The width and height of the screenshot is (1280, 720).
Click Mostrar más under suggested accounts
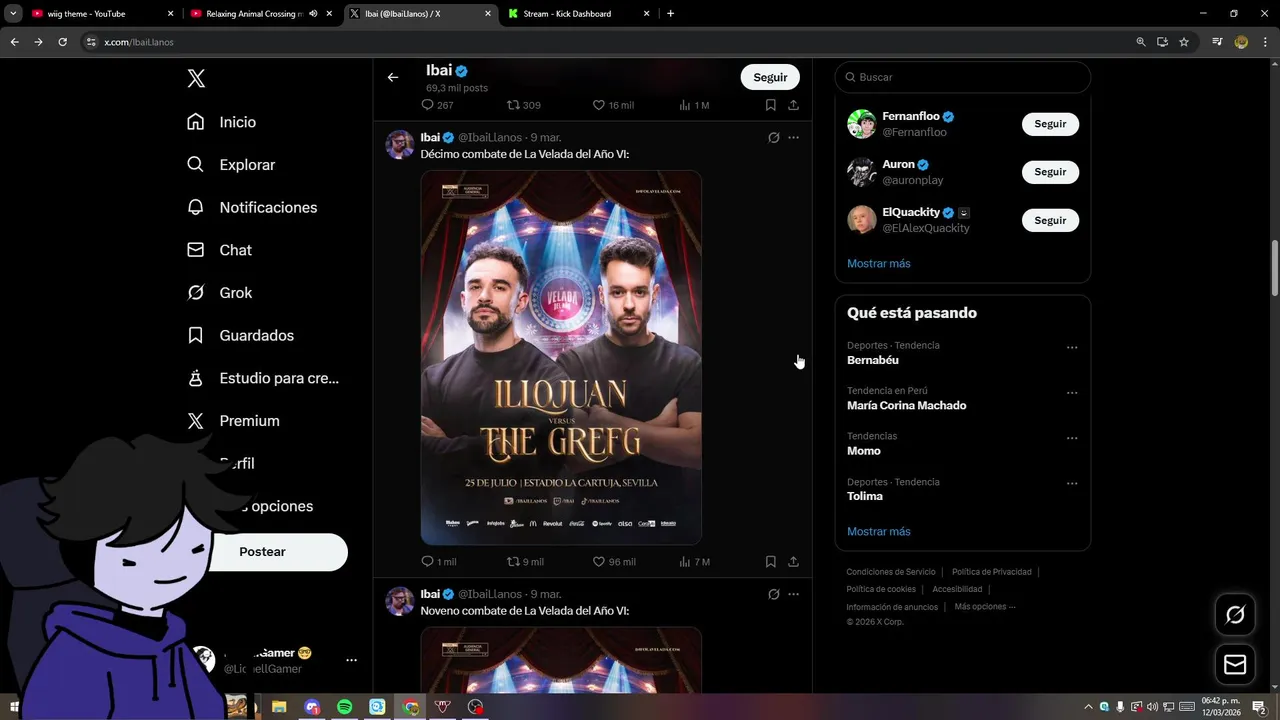pyautogui.click(x=879, y=263)
